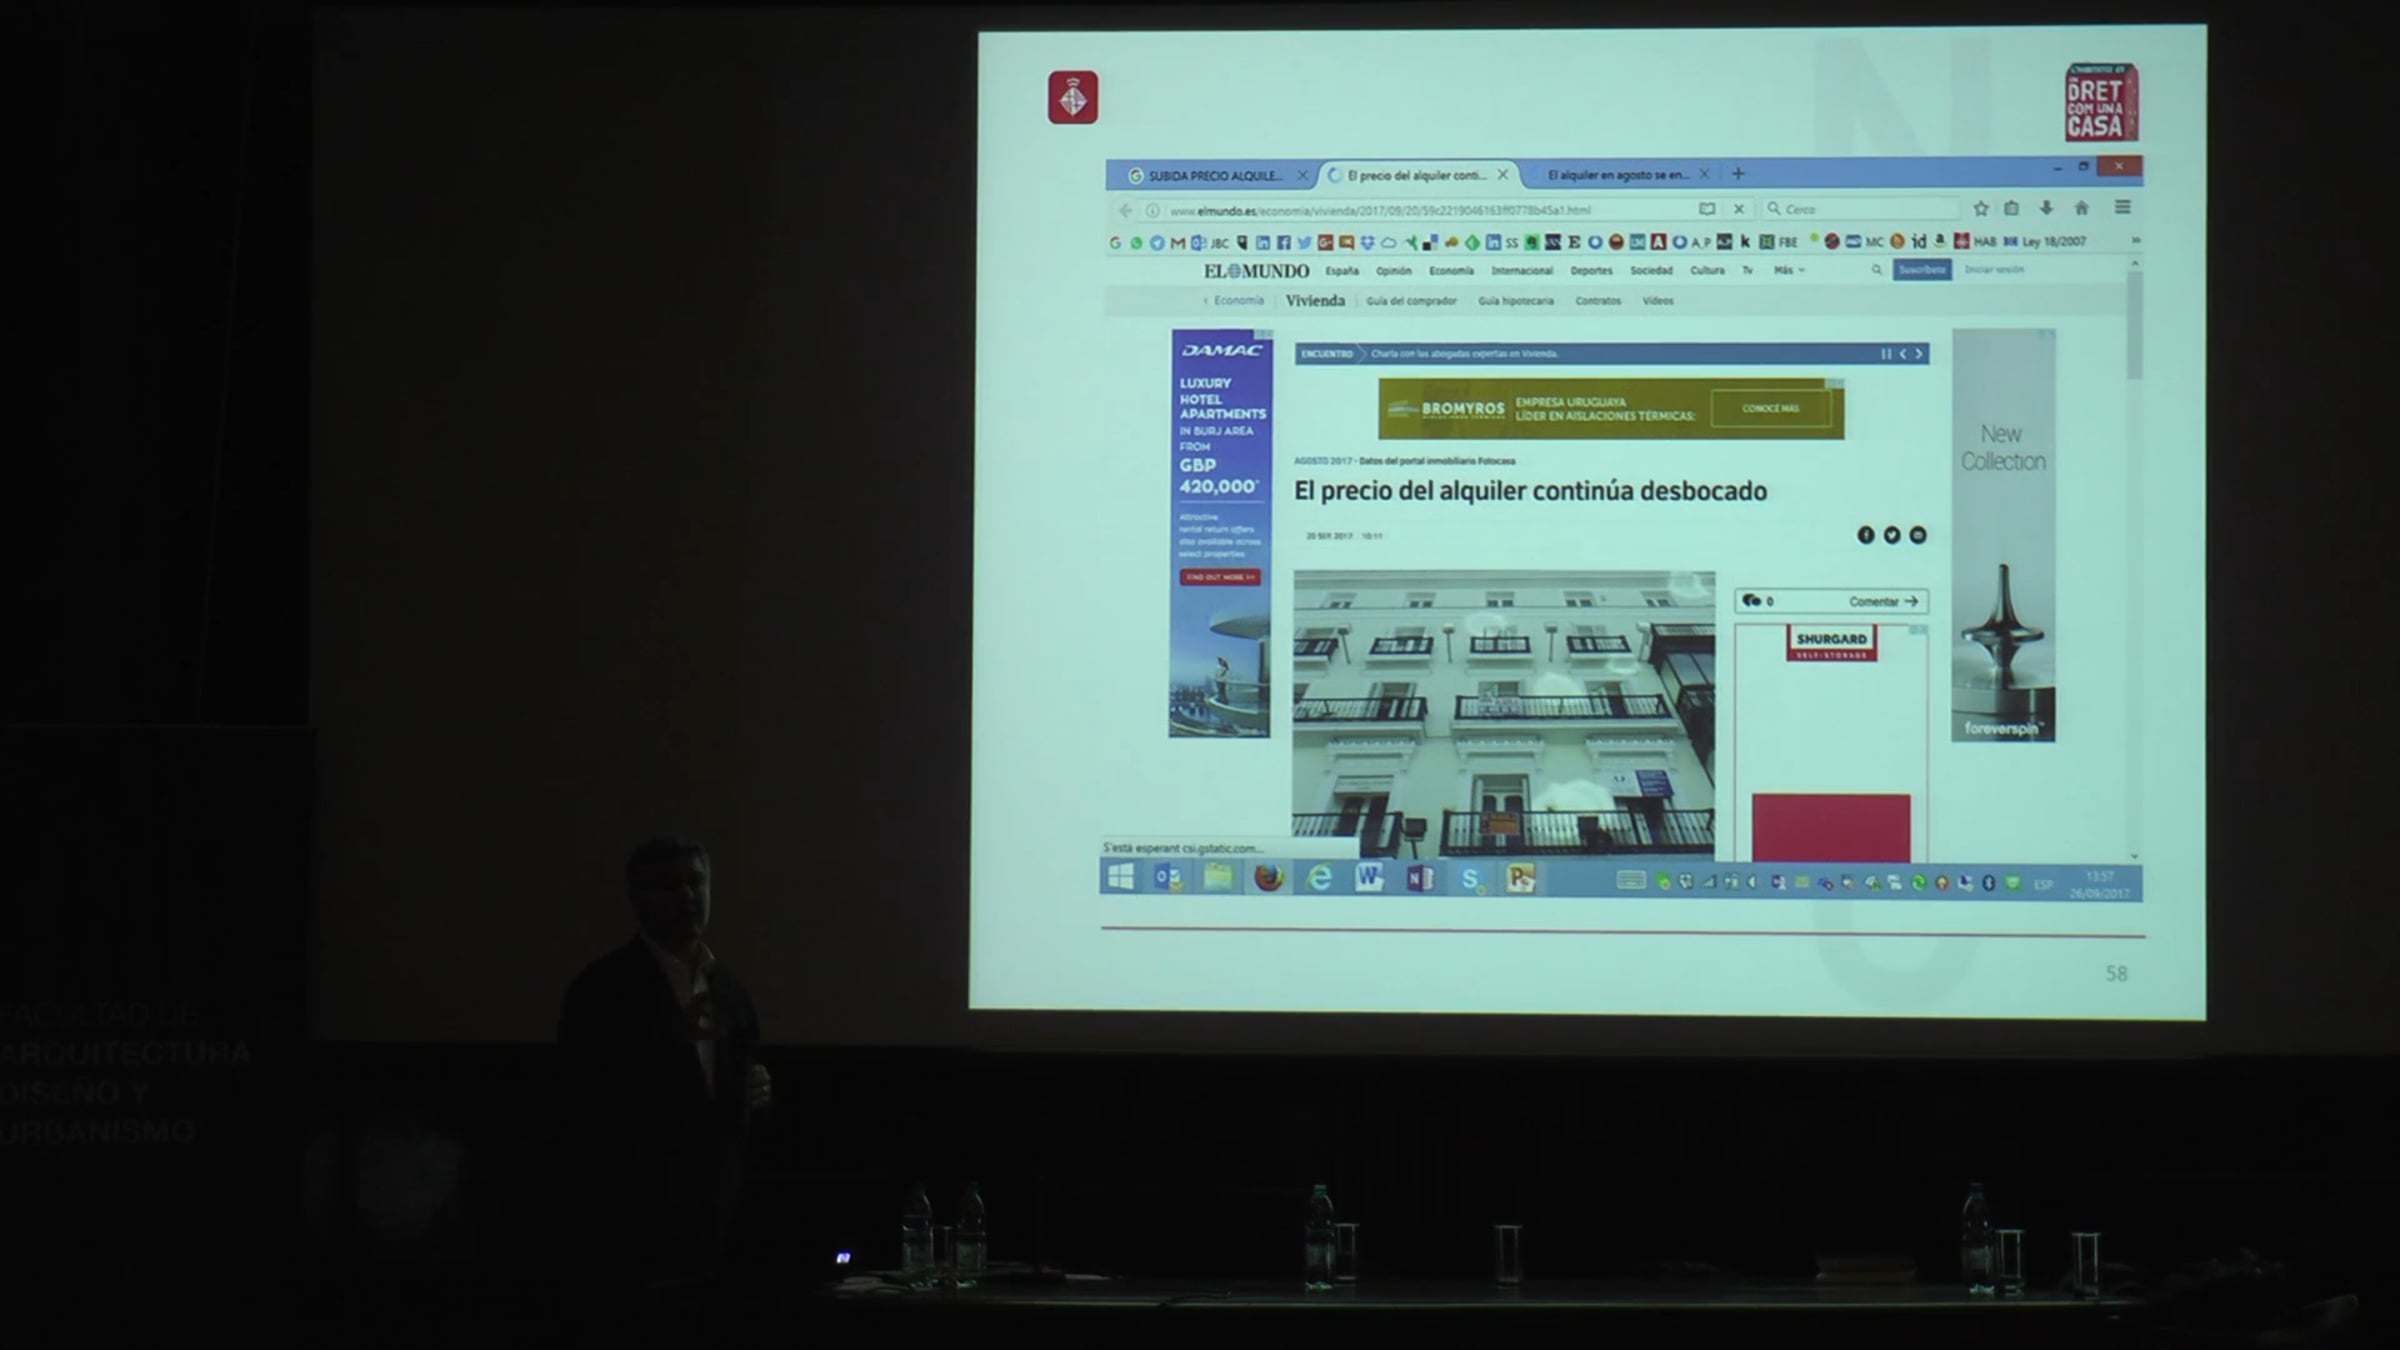Click the Firefox icon in the taskbar

point(1268,878)
